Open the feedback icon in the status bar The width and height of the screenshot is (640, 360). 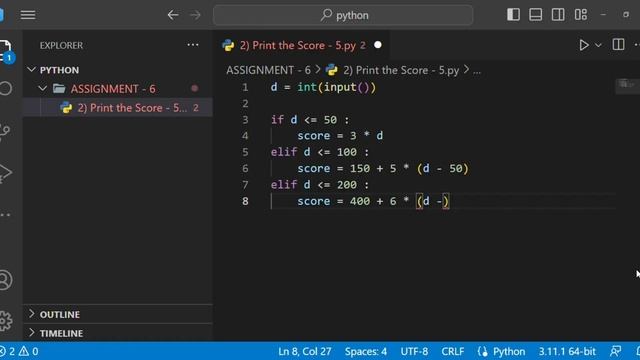[615, 351]
